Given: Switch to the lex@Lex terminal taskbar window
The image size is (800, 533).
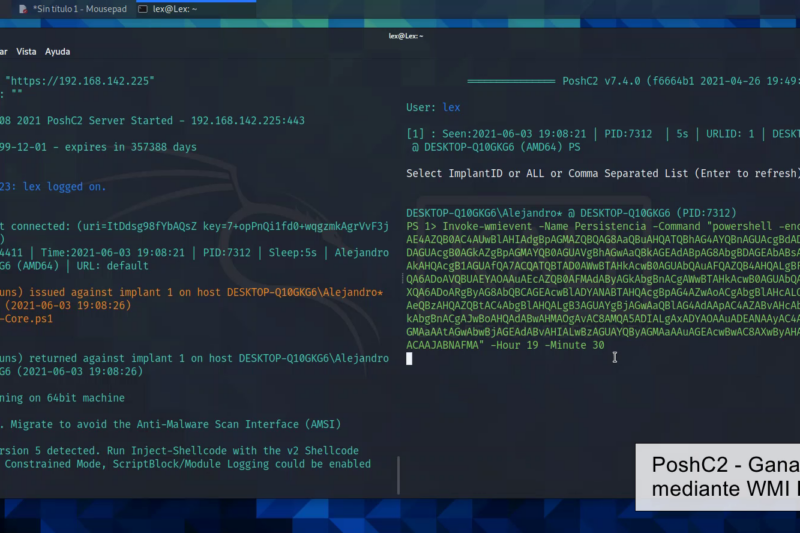Looking at the screenshot, I should [196, 9].
